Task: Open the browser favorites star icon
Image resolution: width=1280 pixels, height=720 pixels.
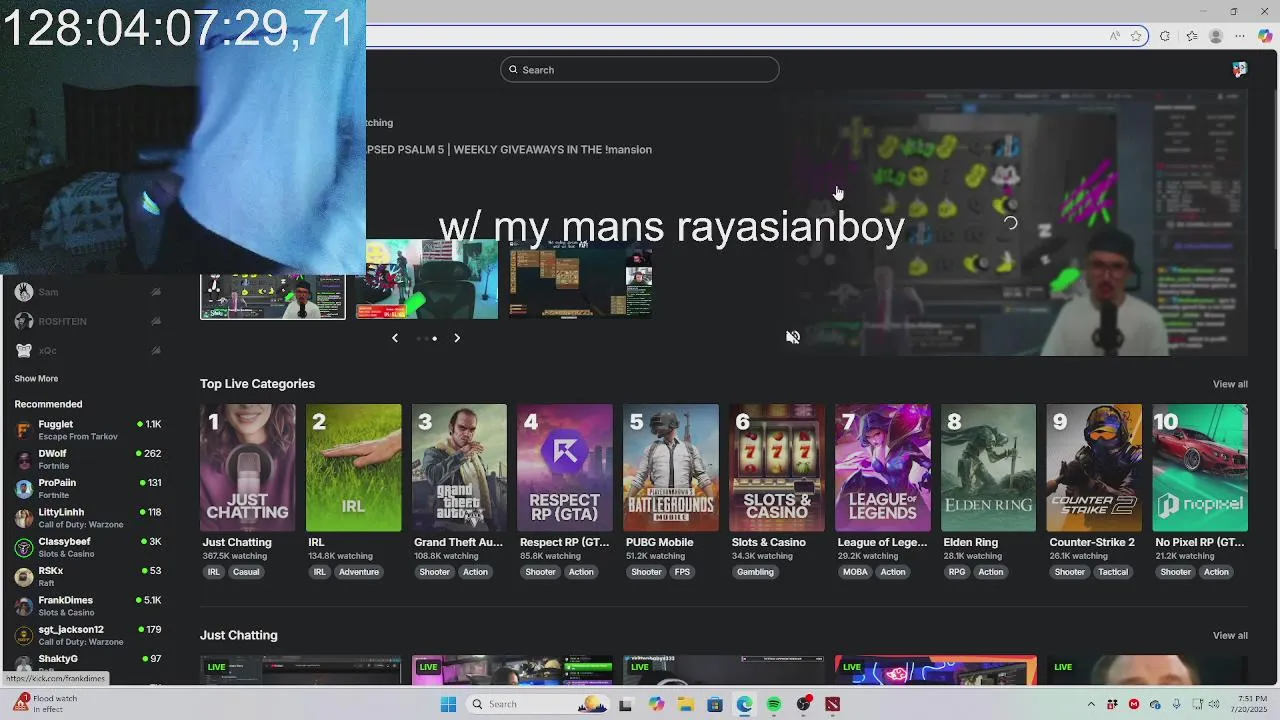Action: pyautogui.click(x=1136, y=36)
